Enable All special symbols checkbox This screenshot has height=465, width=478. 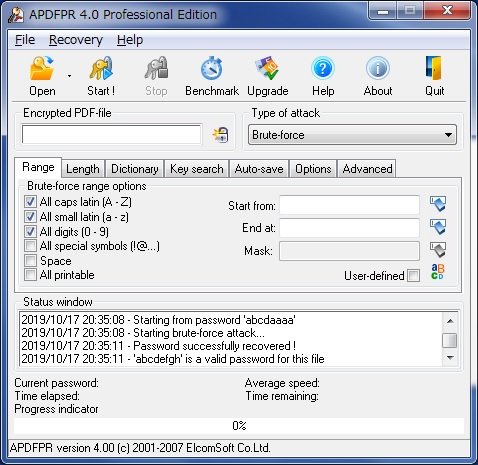(30, 246)
